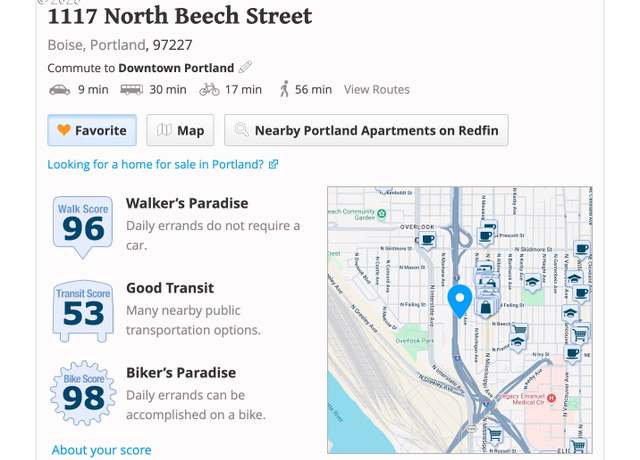Click the walking person commute icon
Image resolution: width=640 pixels, height=460 pixels.
tap(284, 89)
